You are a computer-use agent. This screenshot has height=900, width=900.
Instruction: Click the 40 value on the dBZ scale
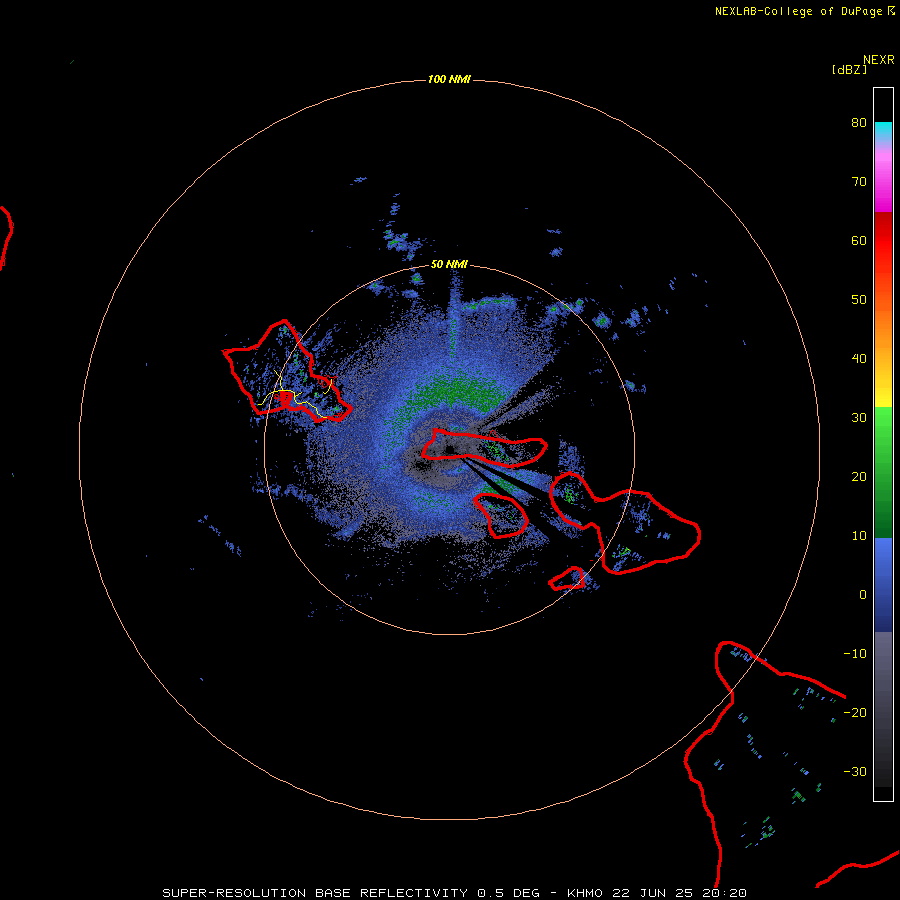859,359
